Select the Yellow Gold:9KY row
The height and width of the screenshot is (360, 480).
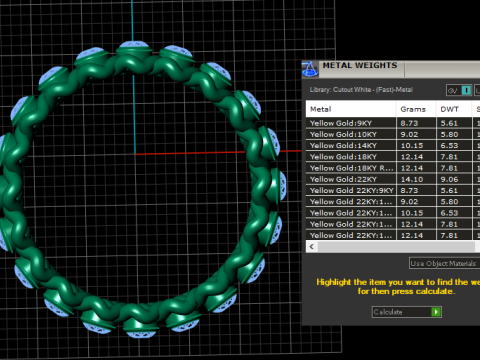[x=393, y=123]
